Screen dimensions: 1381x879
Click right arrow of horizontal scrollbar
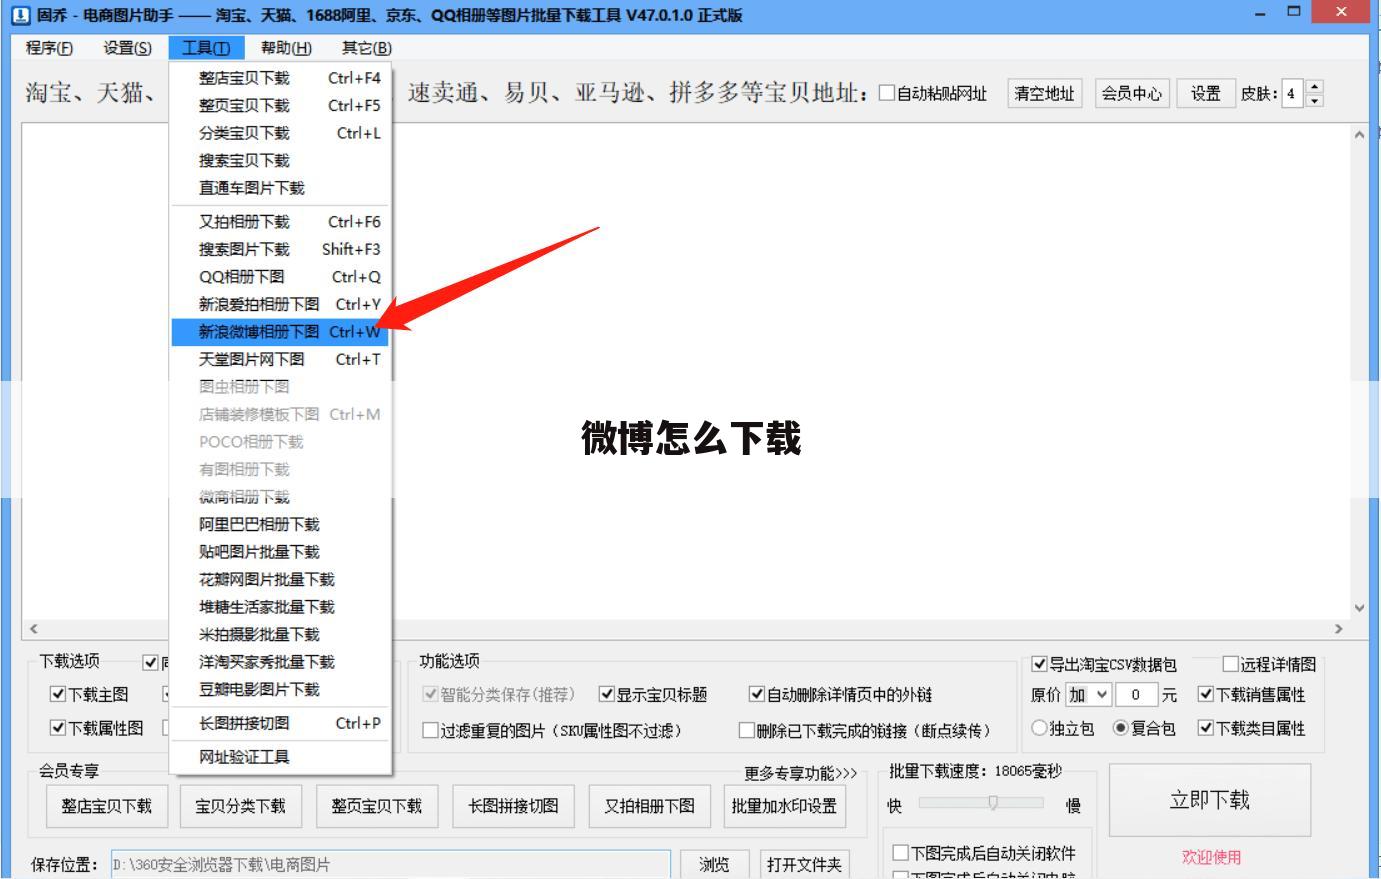(x=1338, y=628)
